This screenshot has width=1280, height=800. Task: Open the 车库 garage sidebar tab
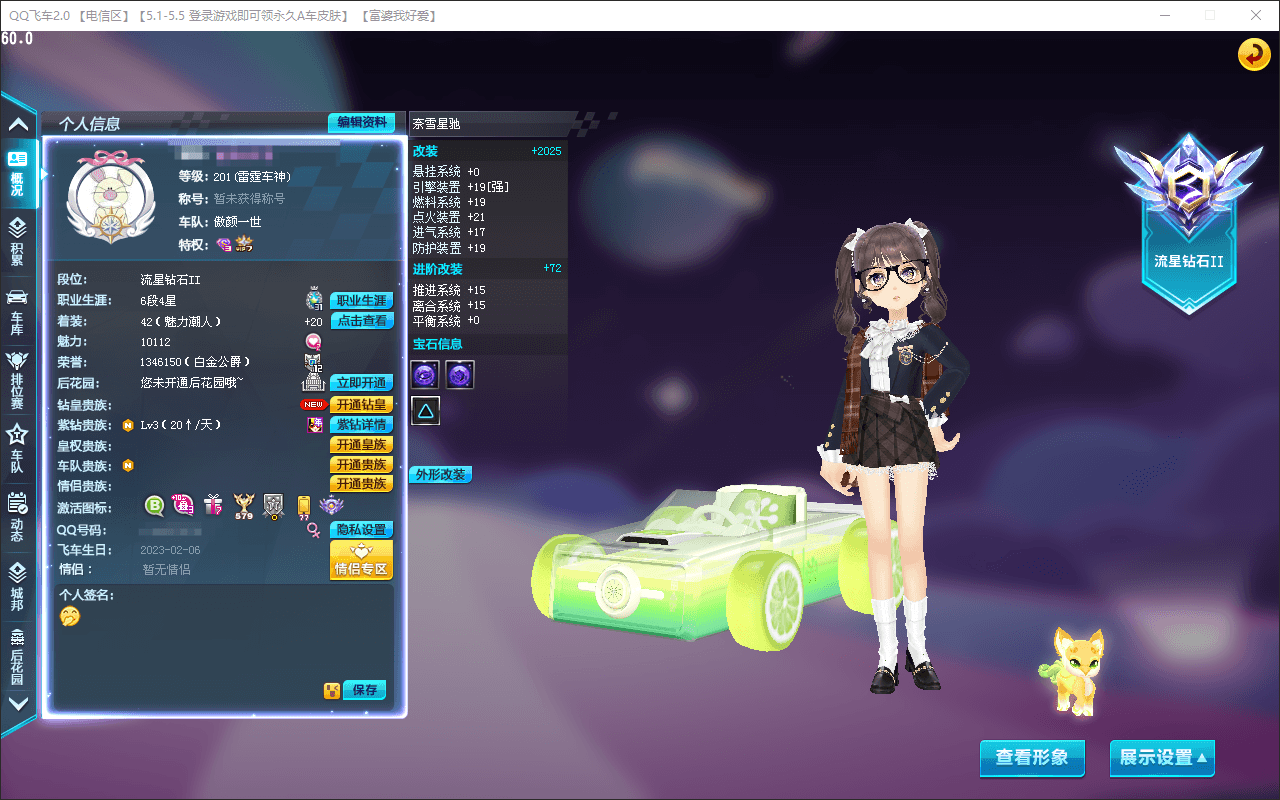click(x=18, y=311)
